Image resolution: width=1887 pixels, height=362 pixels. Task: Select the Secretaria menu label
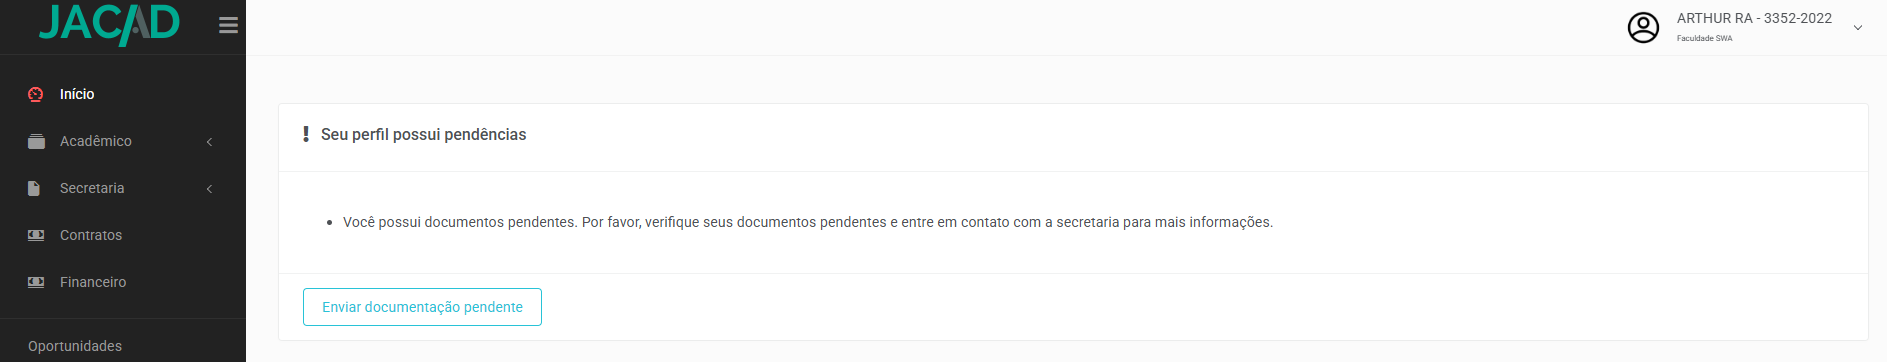click(92, 188)
